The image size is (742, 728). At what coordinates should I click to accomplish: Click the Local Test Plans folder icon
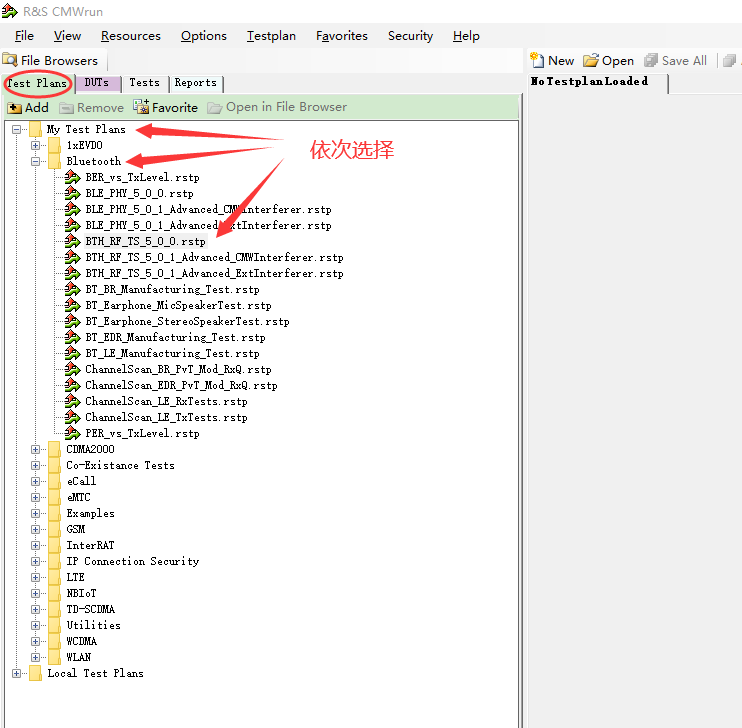(35, 673)
